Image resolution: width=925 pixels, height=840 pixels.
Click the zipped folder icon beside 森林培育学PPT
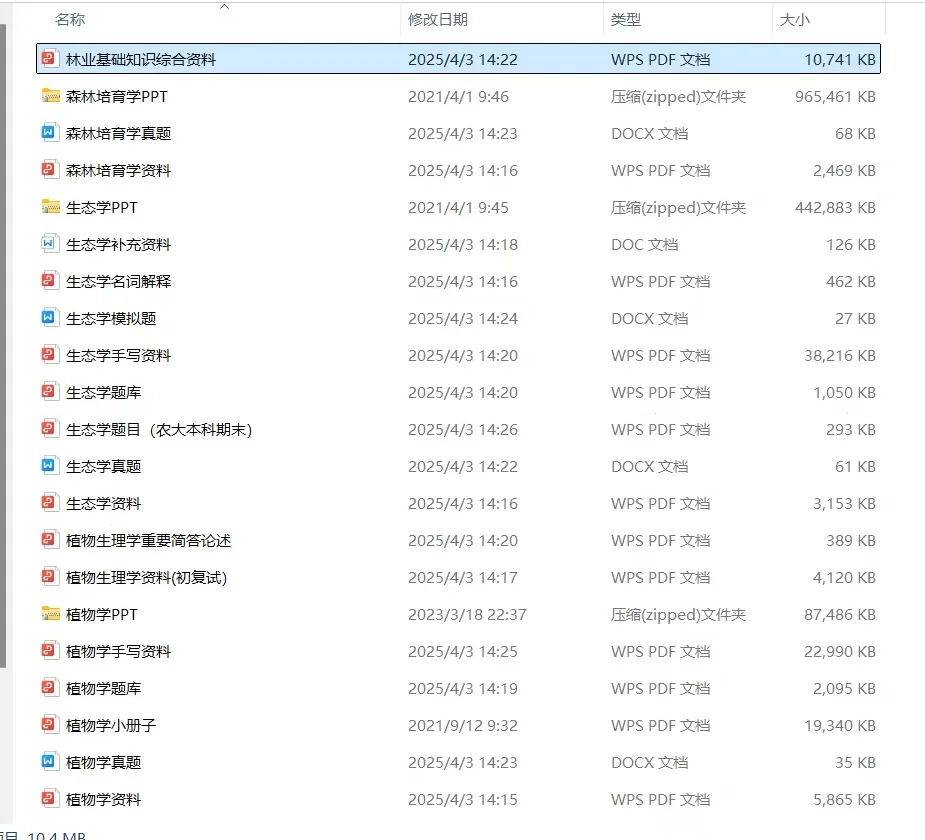50,96
